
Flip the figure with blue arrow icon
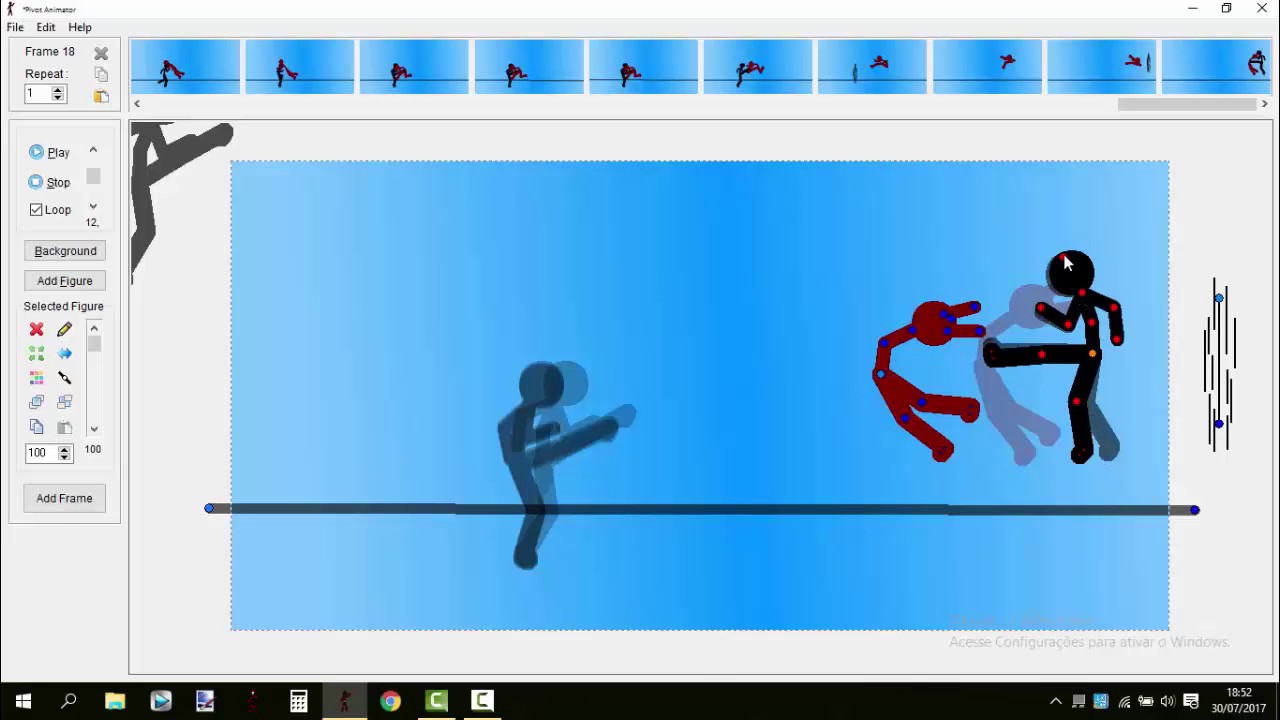[x=65, y=353]
